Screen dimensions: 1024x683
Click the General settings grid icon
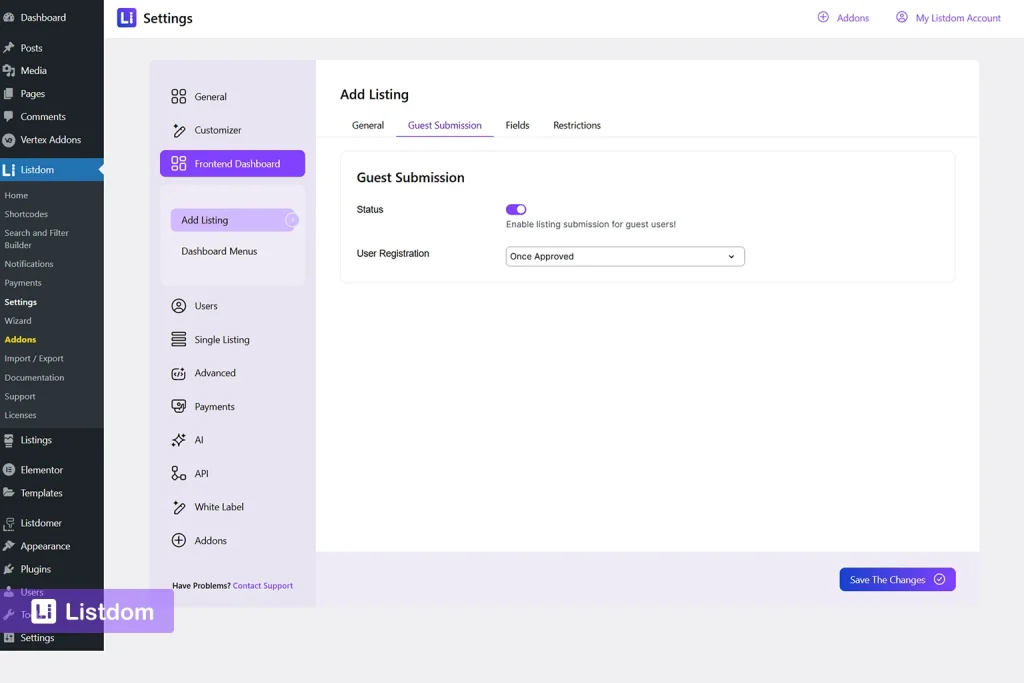click(x=178, y=97)
